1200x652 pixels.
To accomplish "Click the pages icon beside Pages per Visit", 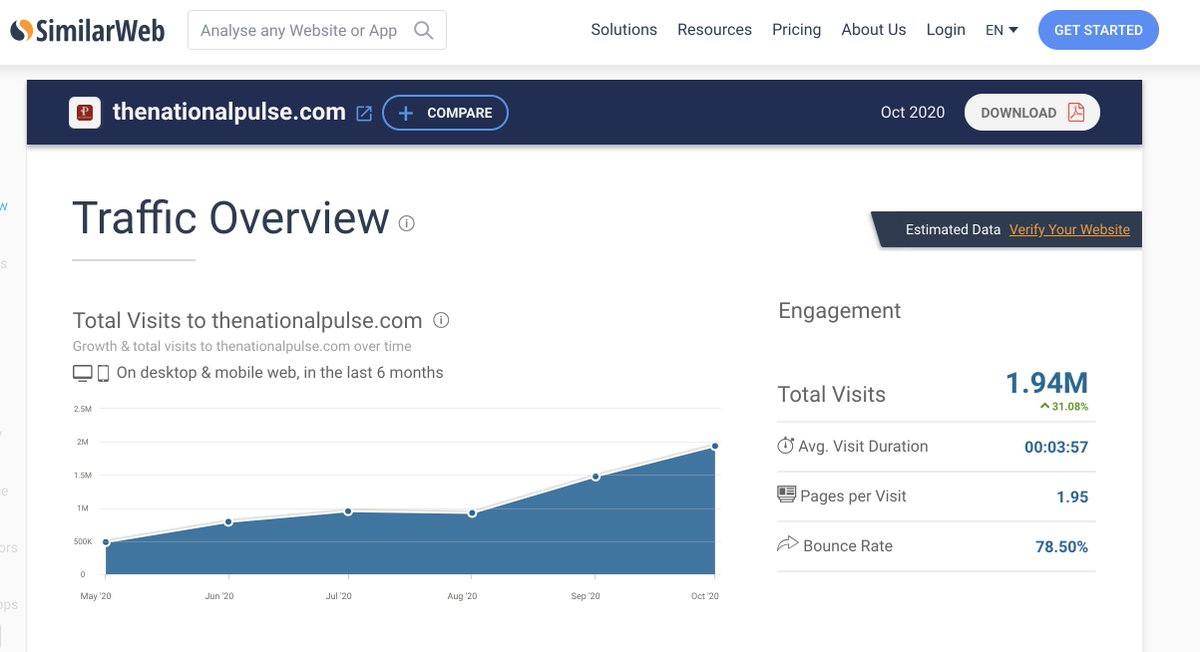I will click(786, 495).
